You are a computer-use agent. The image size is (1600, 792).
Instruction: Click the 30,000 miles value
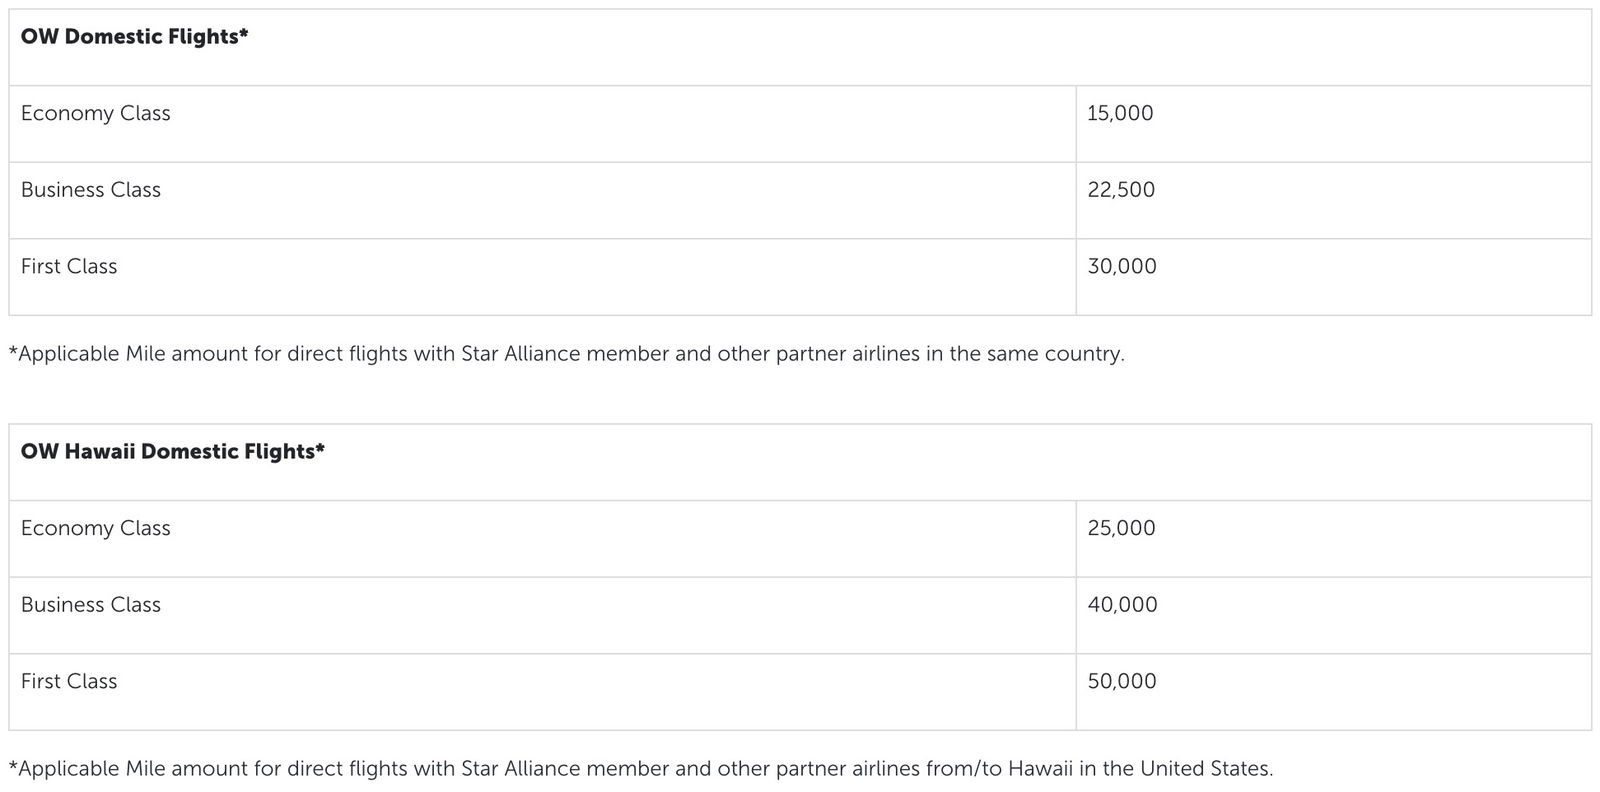[x=1122, y=266]
